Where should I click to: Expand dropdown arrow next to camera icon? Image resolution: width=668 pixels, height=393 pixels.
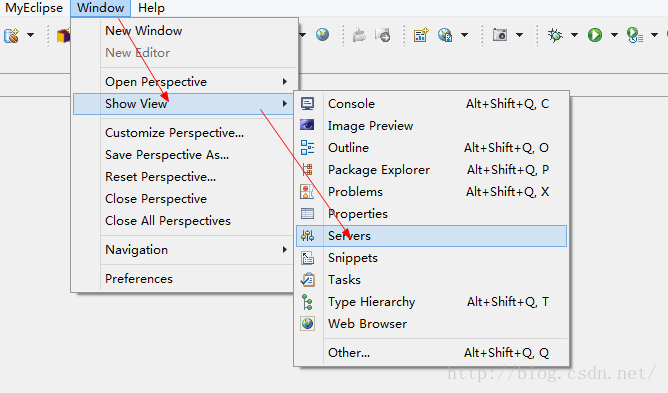point(519,35)
